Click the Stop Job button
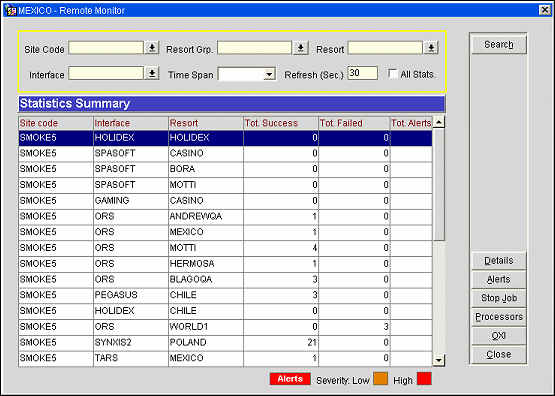Image resolution: width=555 pixels, height=396 pixels. coord(499,298)
